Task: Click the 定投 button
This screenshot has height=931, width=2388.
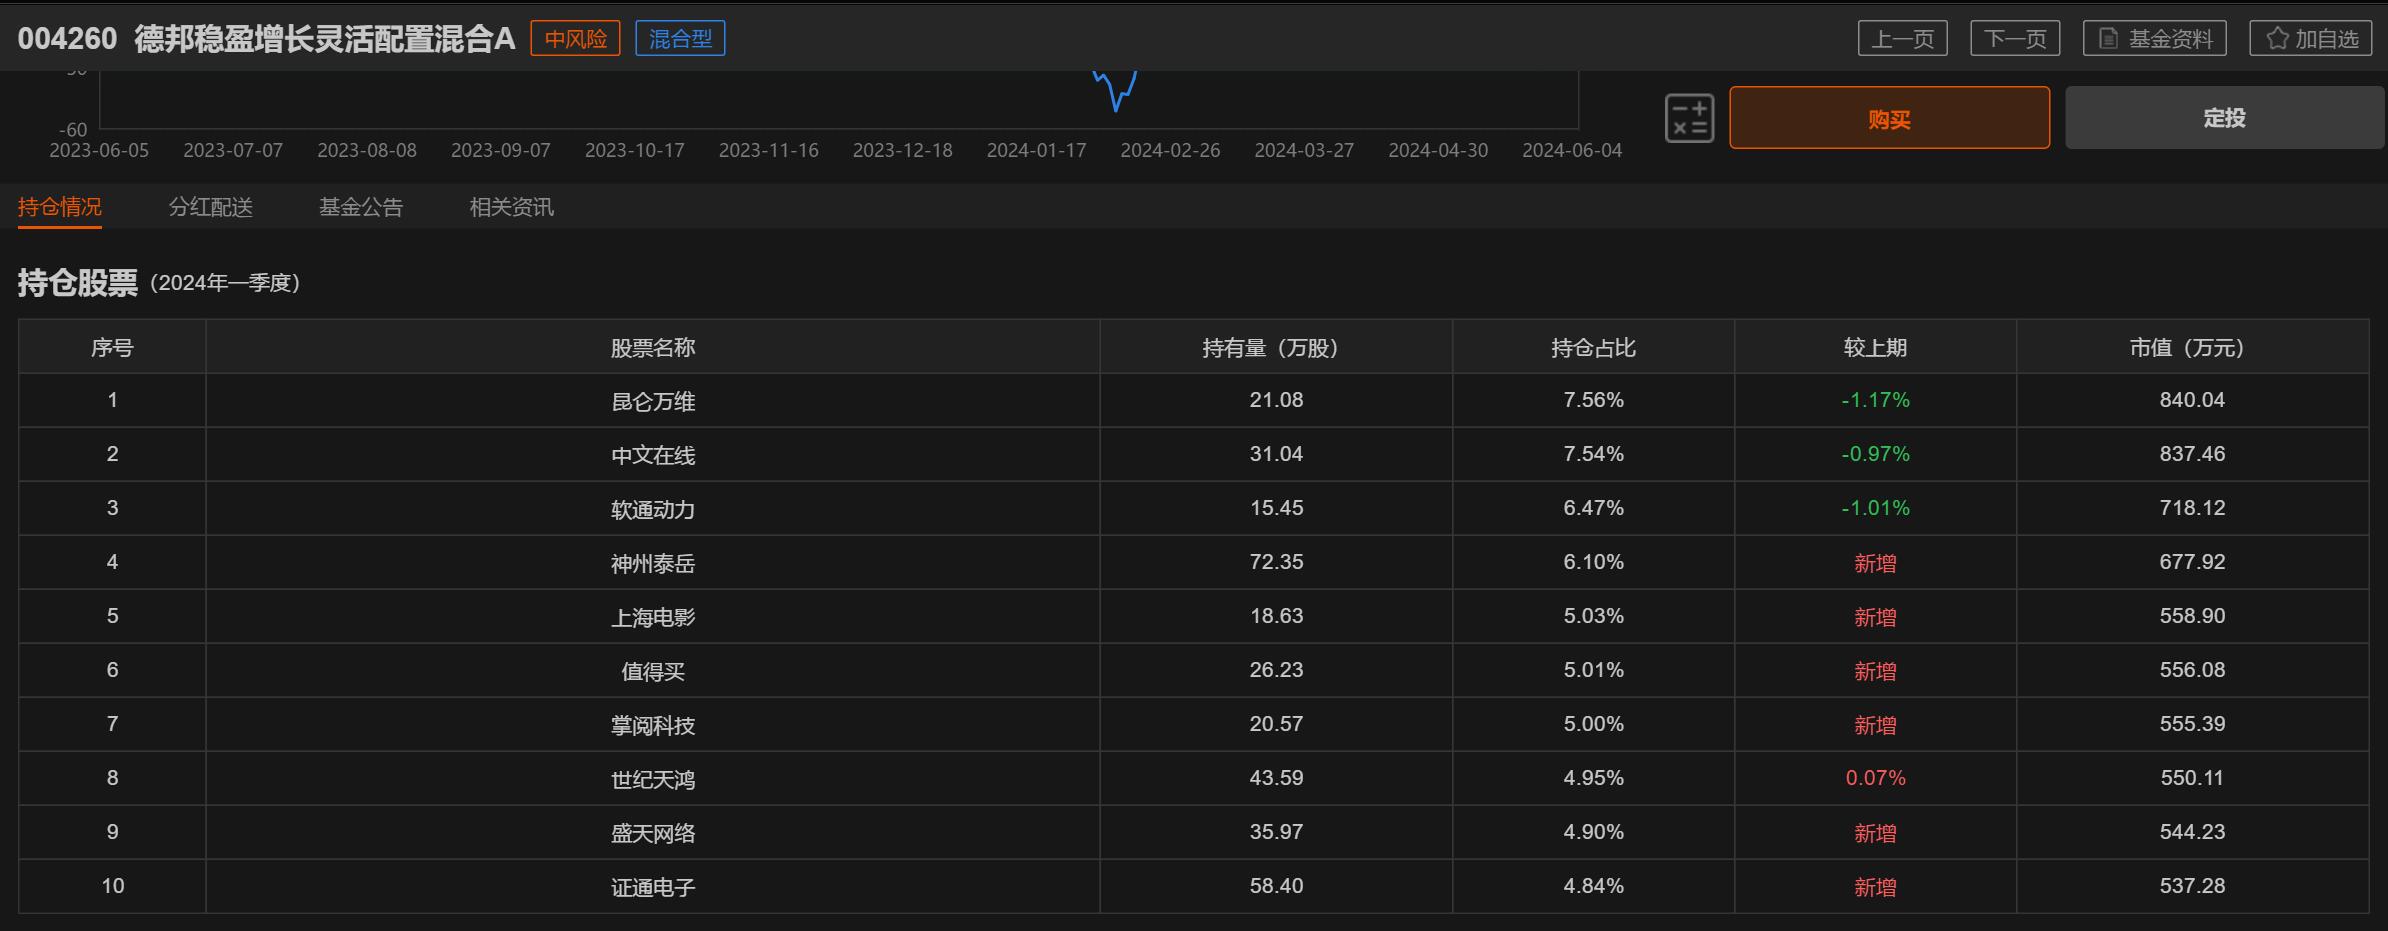Action: point(2224,118)
